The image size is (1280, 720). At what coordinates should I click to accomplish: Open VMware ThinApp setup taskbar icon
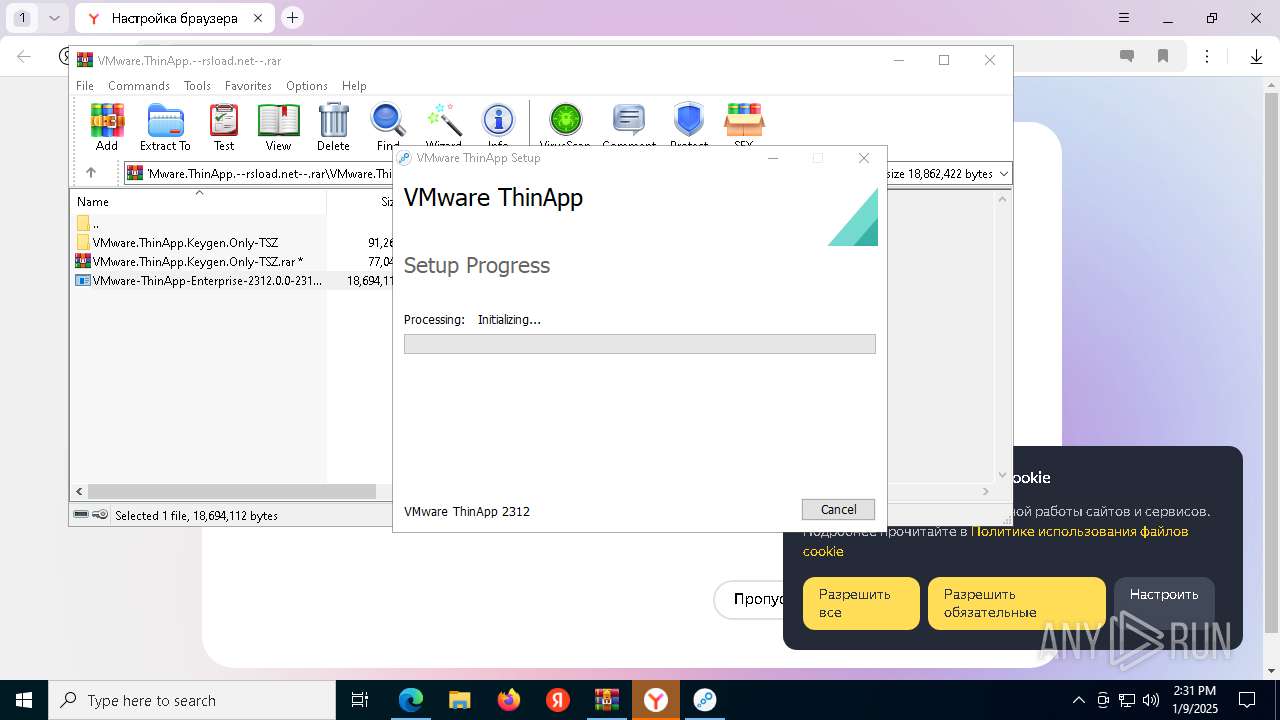pyautogui.click(x=705, y=700)
